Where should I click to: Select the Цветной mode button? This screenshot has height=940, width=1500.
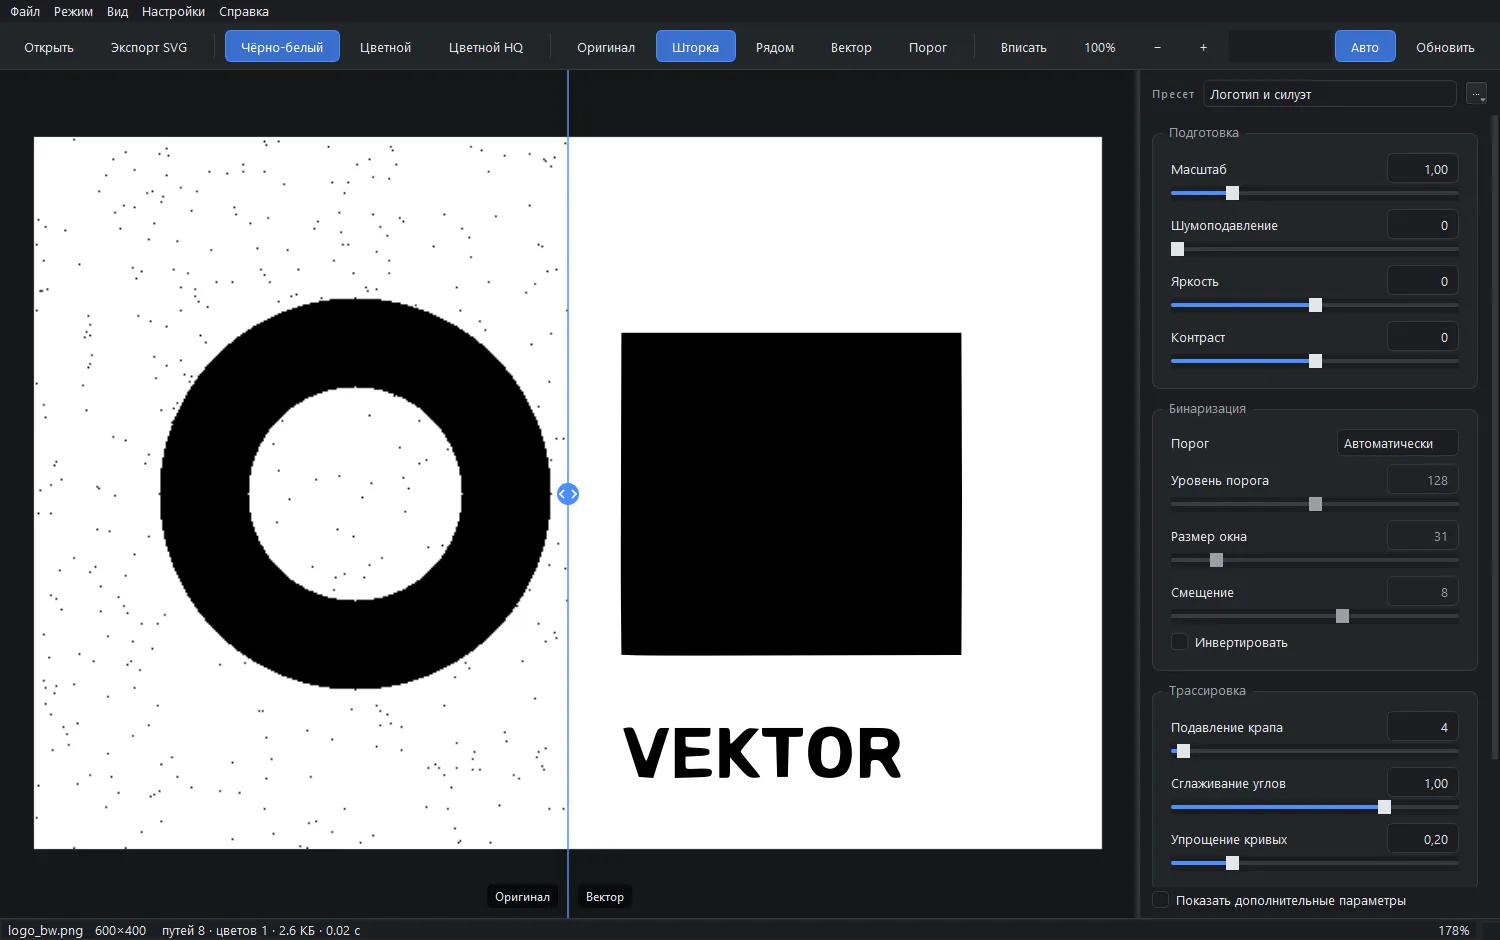[385, 47]
